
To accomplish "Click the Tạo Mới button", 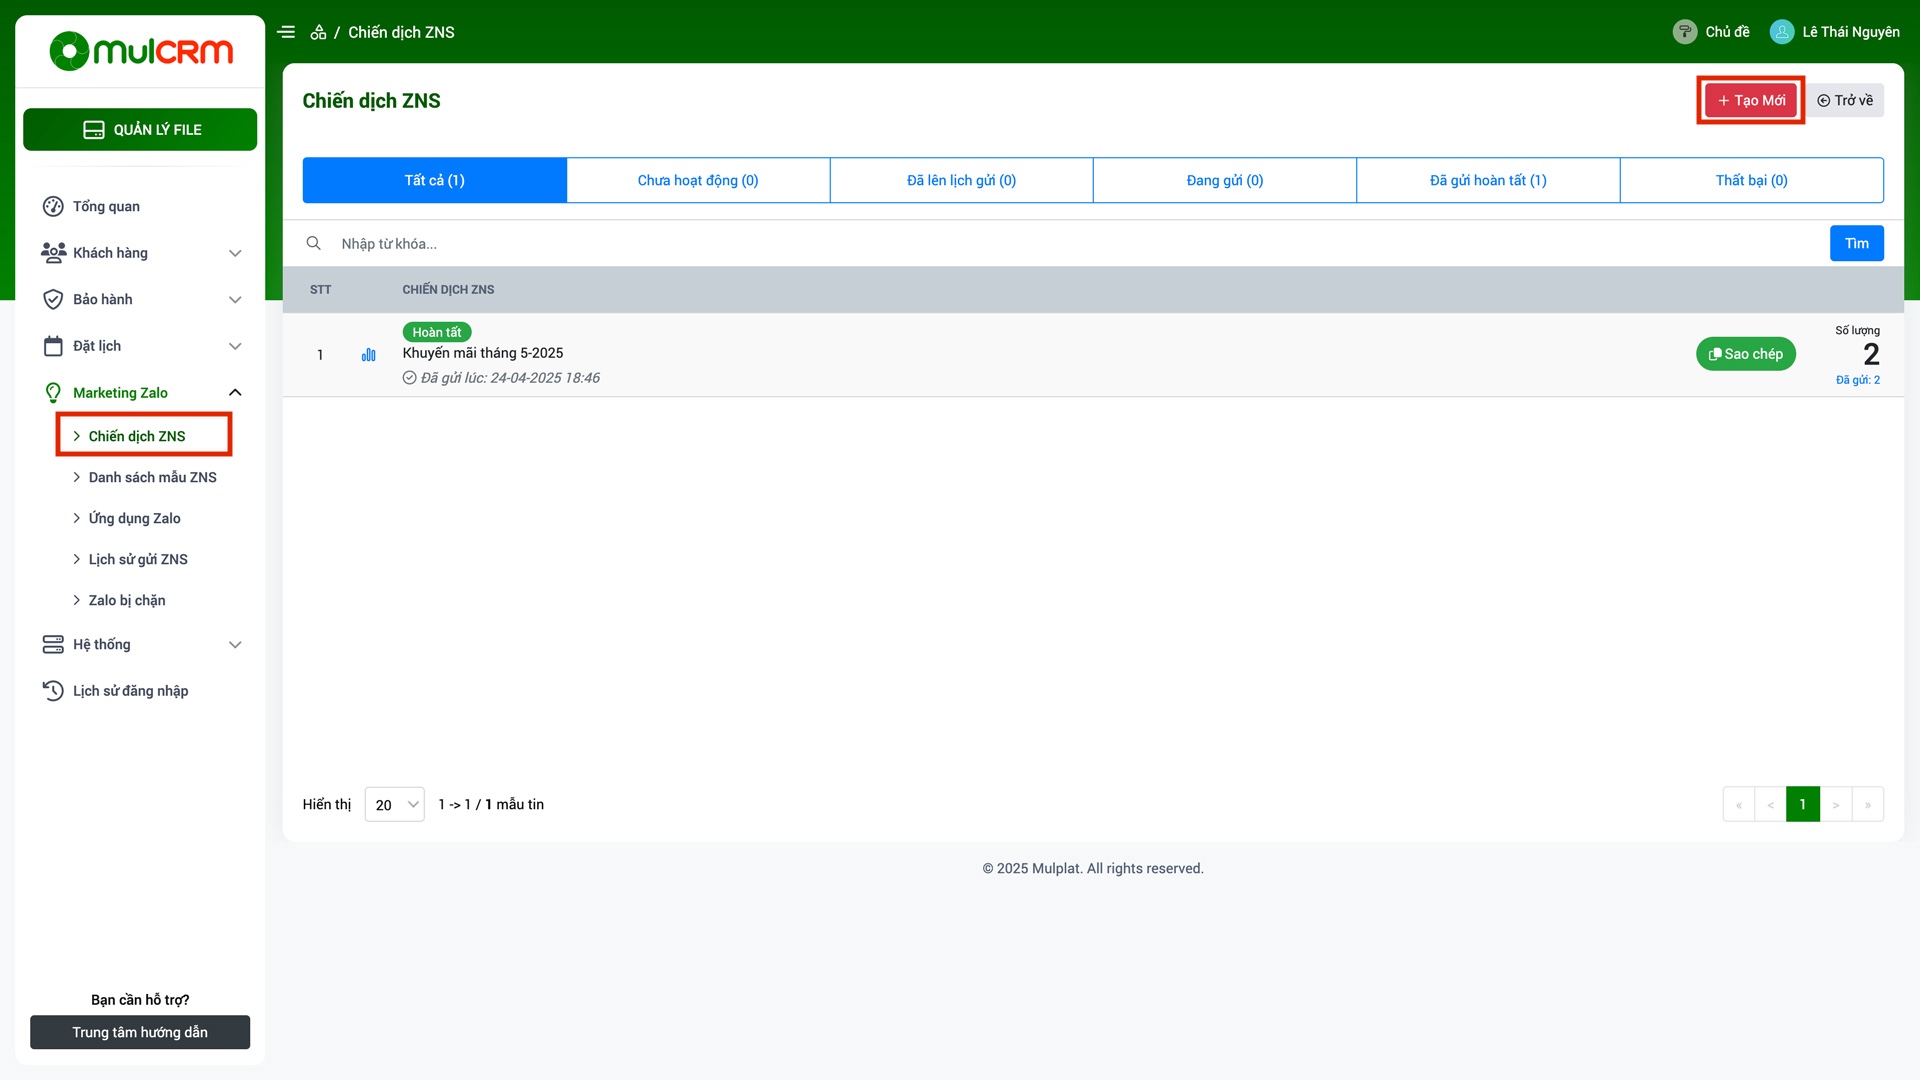I will (x=1751, y=100).
